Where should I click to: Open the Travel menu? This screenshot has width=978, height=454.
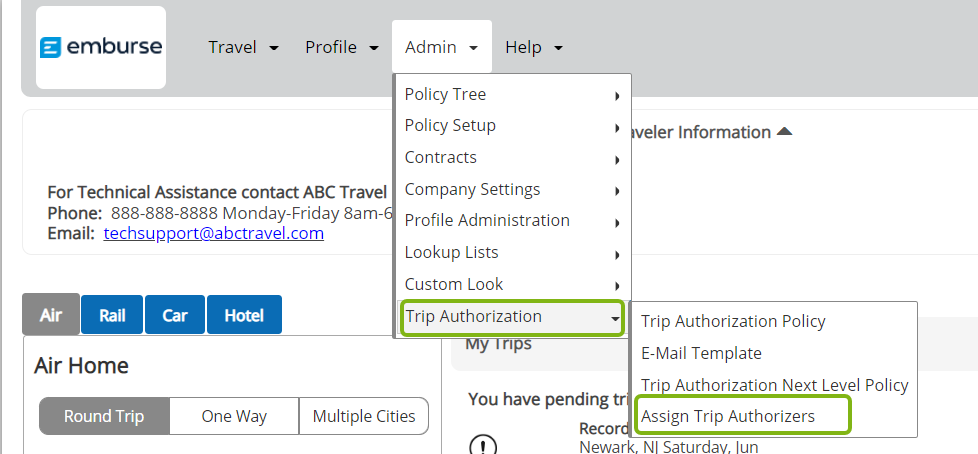(243, 47)
